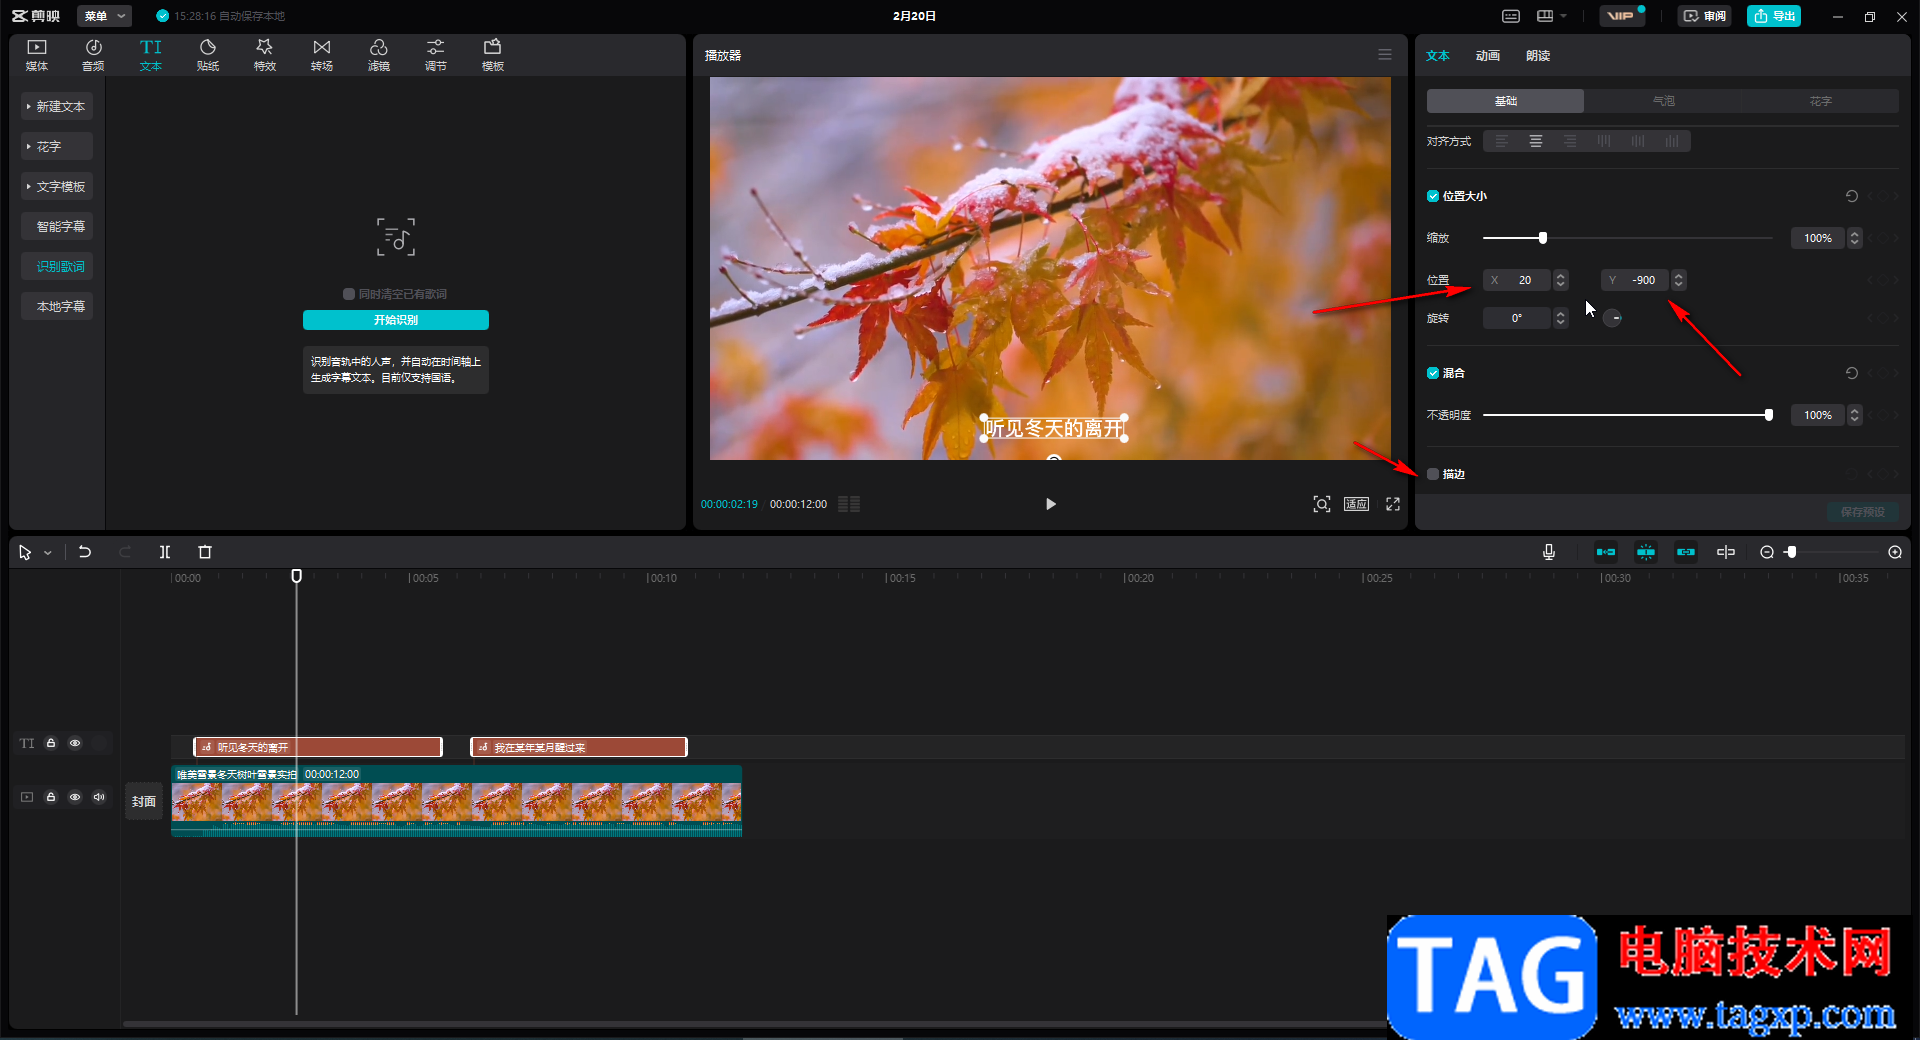Image resolution: width=1920 pixels, height=1040 pixels.
Task: Click the 导出 export button
Action: [x=1774, y=16]
